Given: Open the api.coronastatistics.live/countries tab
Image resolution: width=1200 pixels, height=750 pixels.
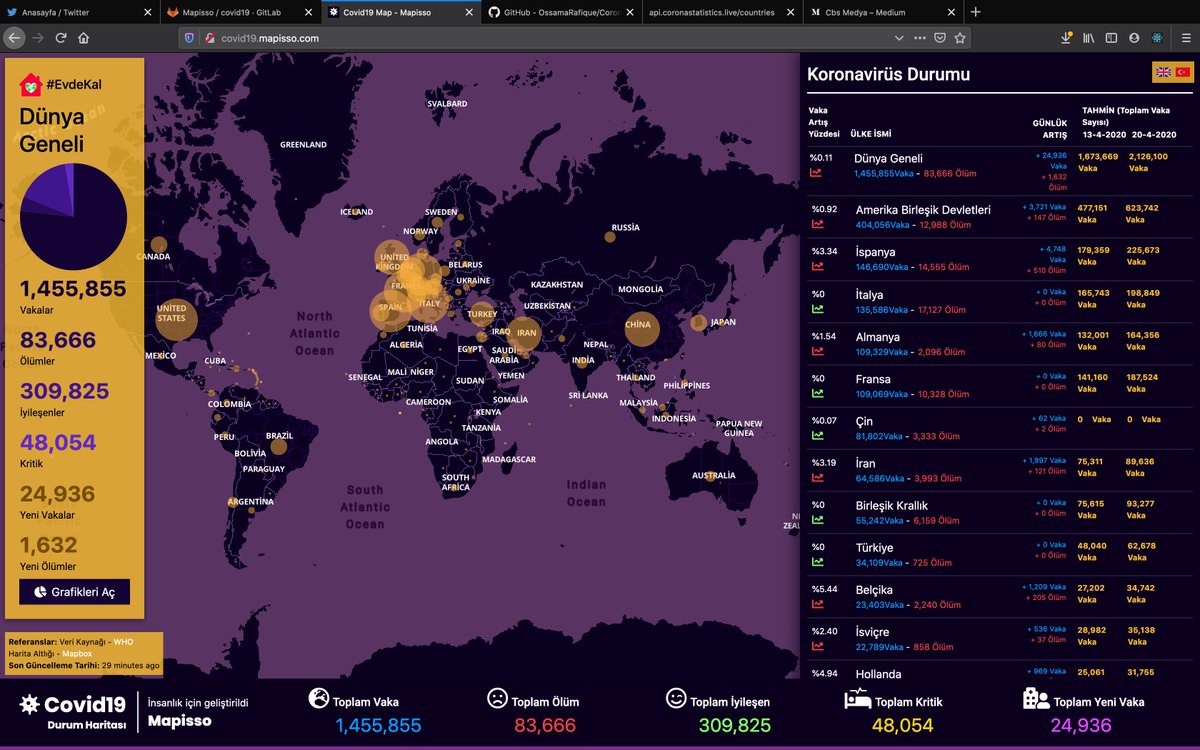Looking at the screenshot, I should 722,12.
